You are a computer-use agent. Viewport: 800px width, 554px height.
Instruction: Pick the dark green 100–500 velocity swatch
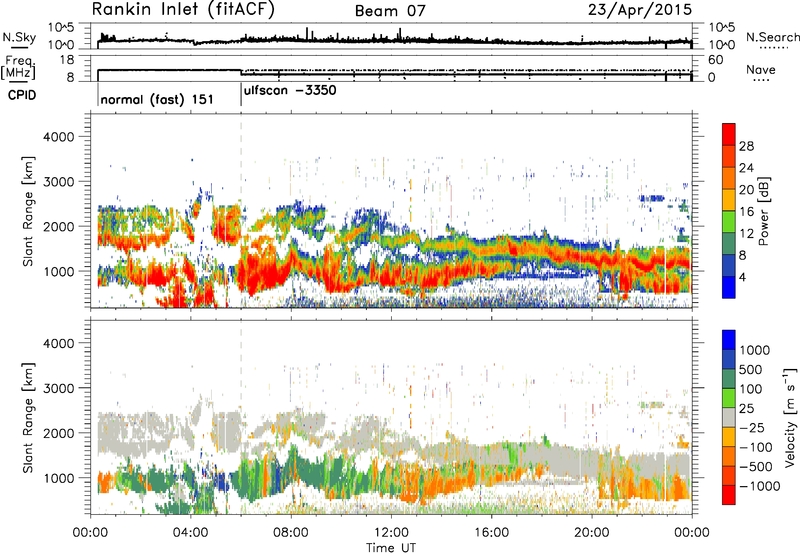[x=729, y=379]
